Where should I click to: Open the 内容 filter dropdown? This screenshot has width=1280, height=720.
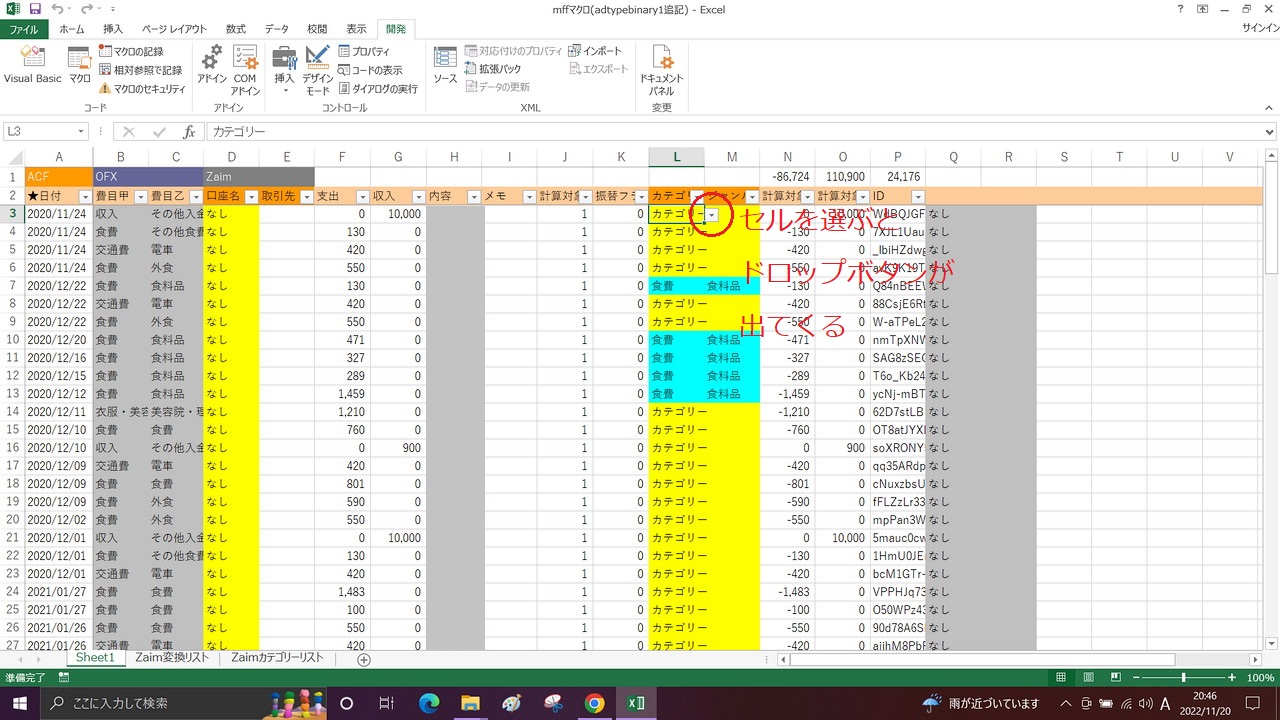[472, 197]
